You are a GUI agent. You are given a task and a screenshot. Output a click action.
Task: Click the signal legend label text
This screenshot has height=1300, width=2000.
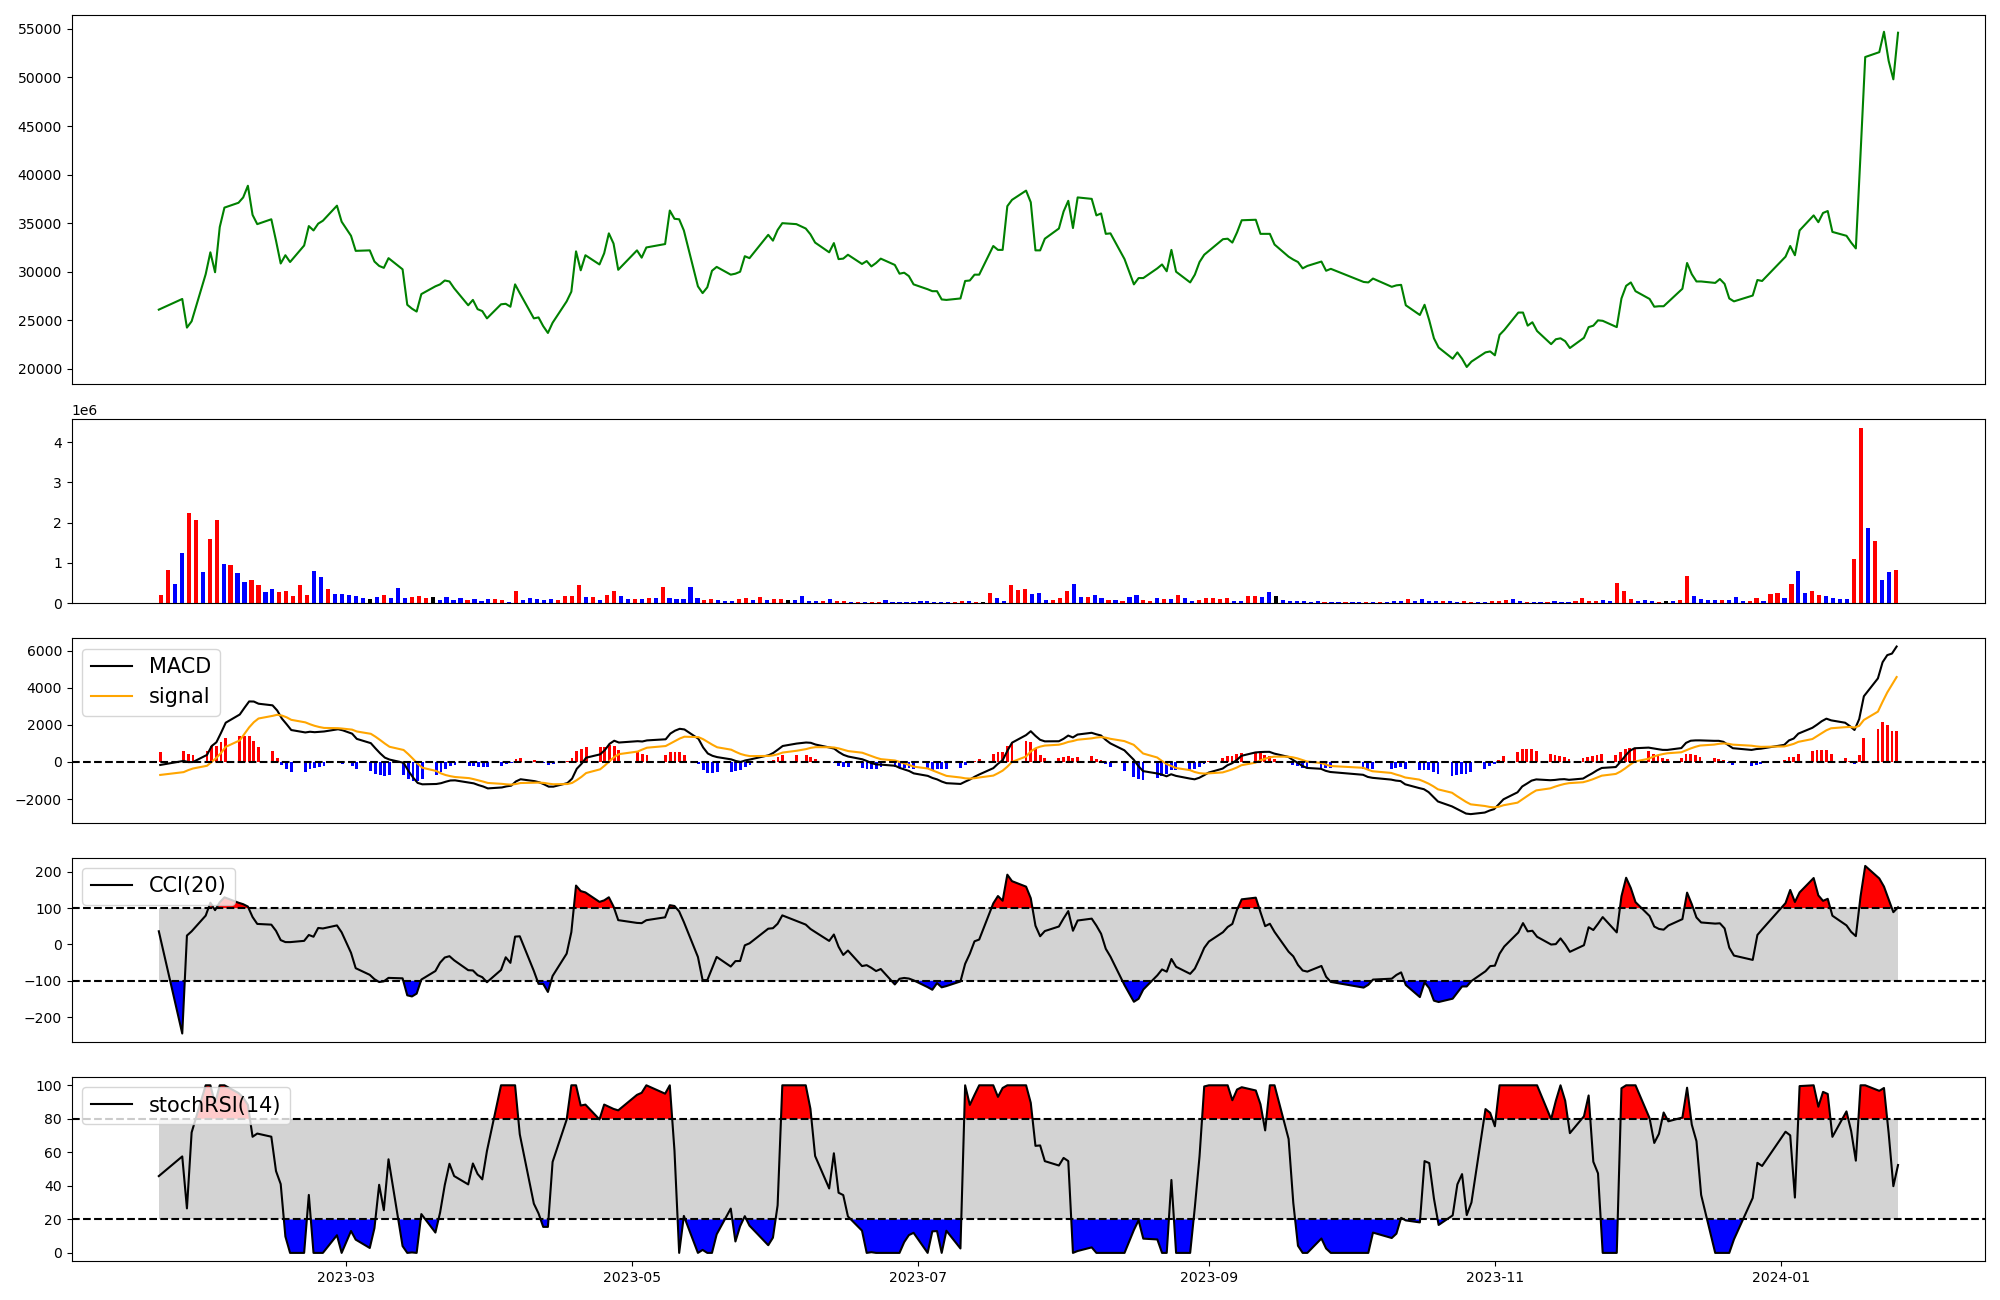179,696
